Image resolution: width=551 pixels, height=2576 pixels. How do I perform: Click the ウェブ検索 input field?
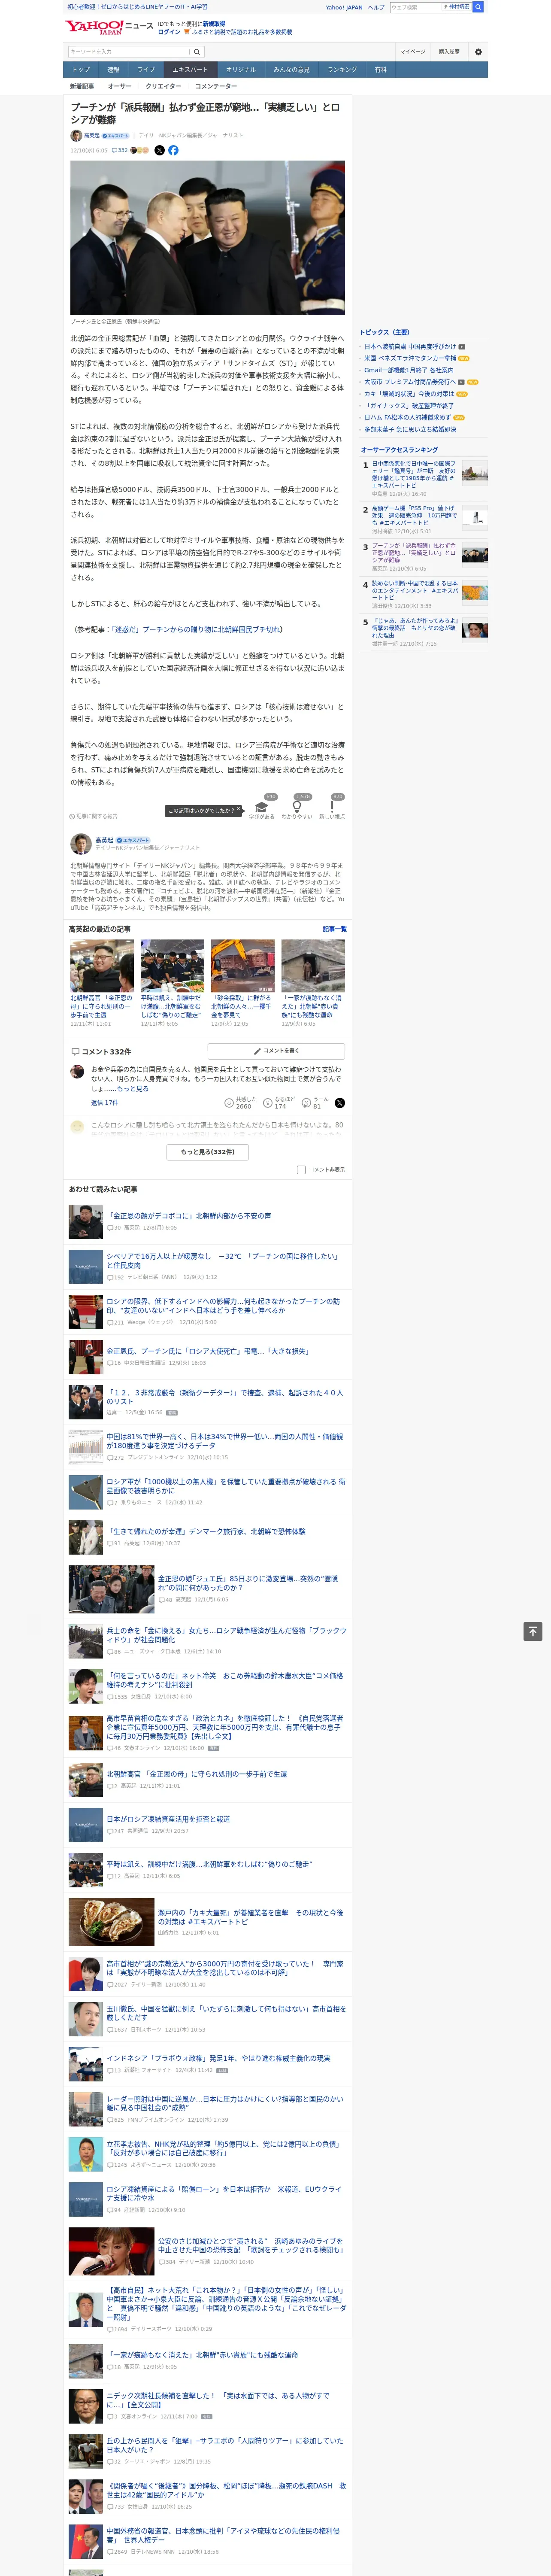tap(416, 7)
